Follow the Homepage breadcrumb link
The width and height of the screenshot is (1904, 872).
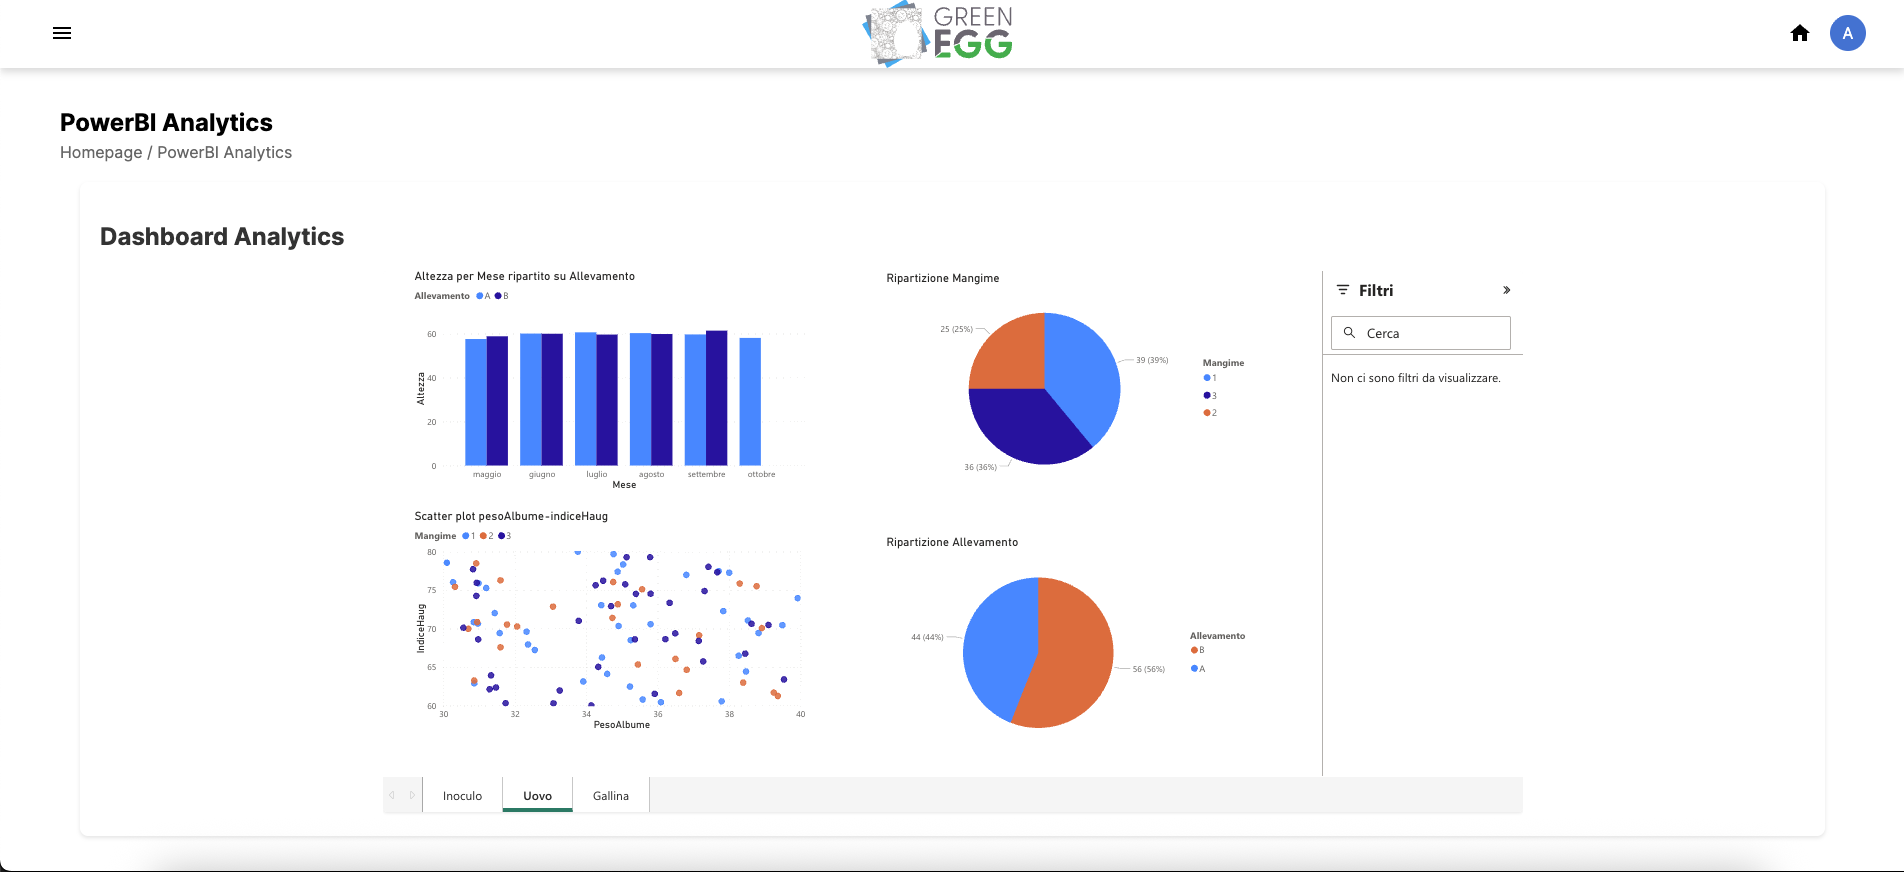[101, 153]
